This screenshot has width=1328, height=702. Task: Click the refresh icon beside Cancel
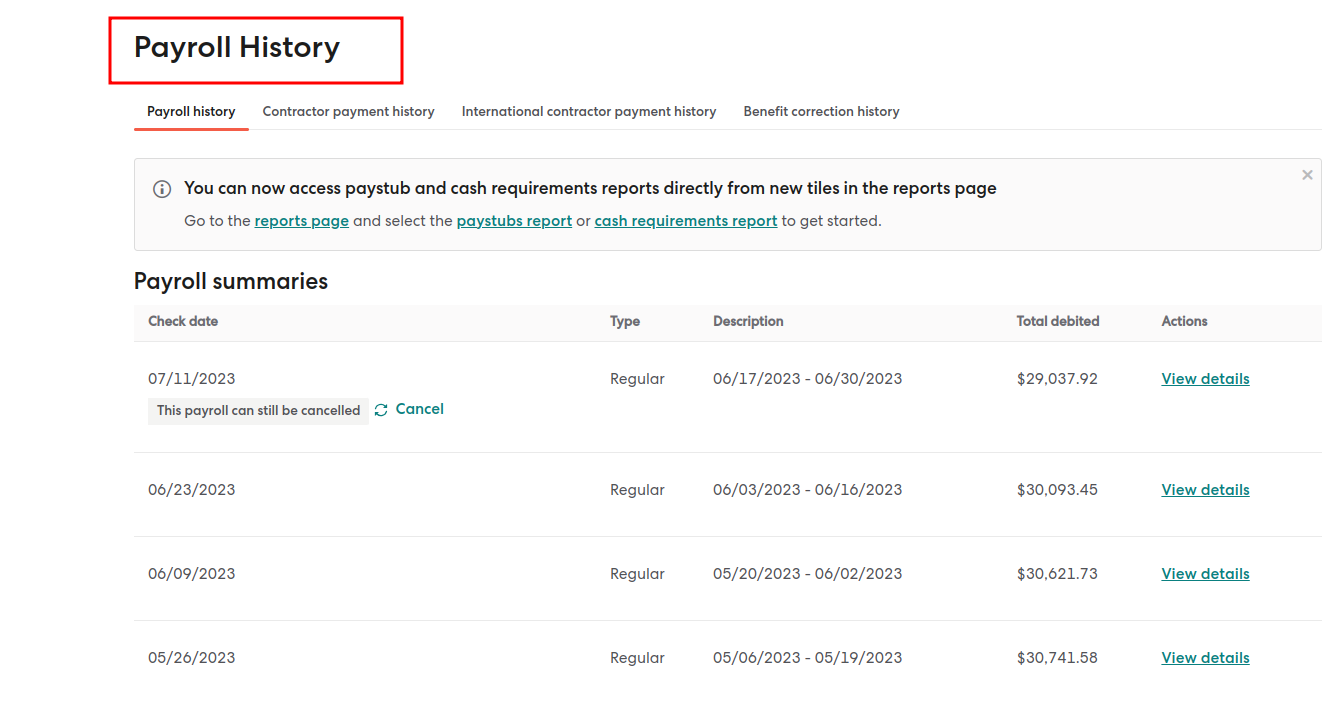point(381,410)
